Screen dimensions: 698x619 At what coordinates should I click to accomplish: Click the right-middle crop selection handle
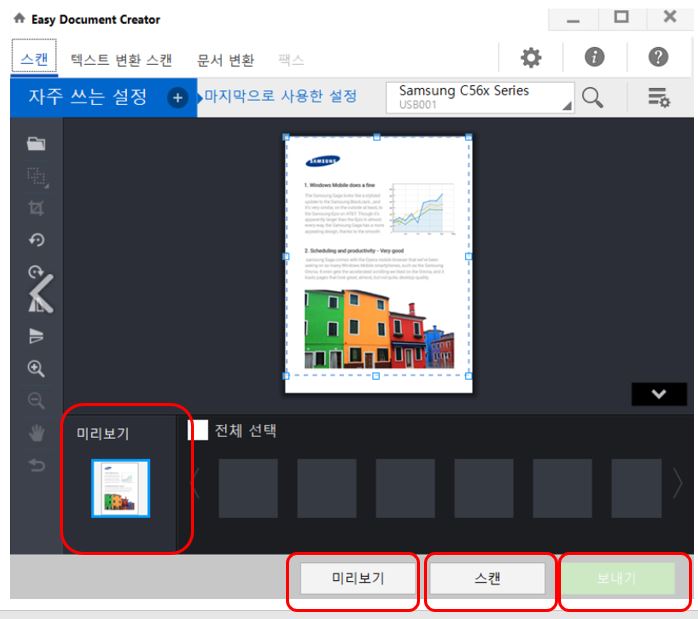(x=468, y=256)
